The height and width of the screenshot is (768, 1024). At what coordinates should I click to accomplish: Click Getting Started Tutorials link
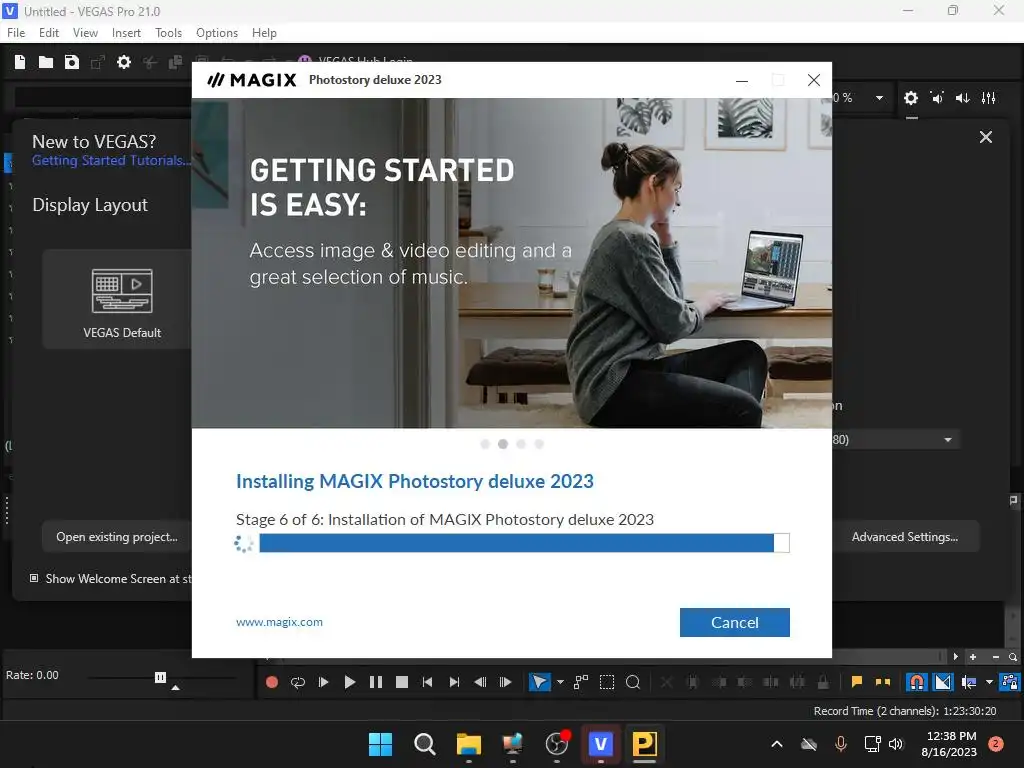111,161
